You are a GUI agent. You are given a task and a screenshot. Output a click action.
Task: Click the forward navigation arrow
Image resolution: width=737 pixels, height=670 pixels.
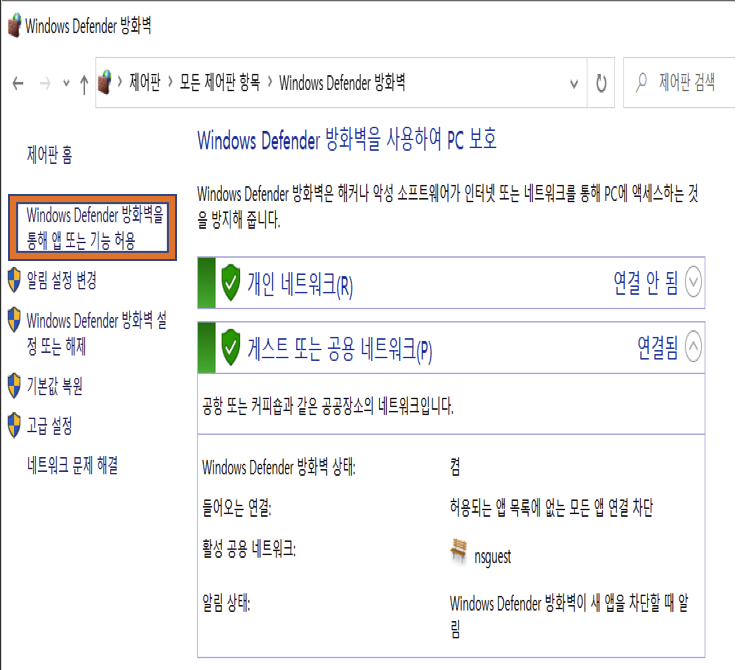click(45, 84)
